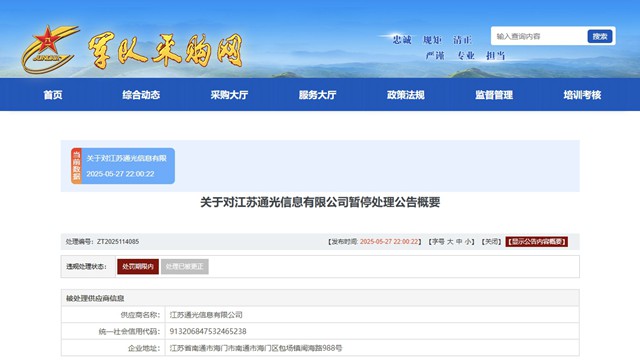Set font size to 中
This screenshot has height=360, width=640.
click(459, 242)
